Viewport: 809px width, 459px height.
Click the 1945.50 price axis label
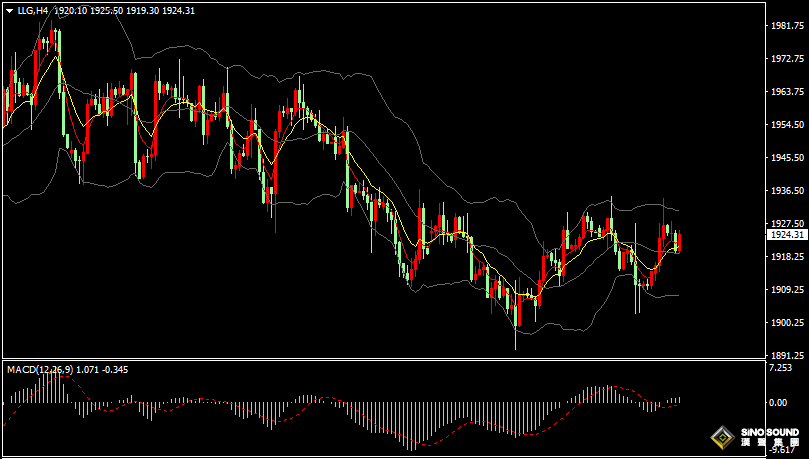pos(788,158)
